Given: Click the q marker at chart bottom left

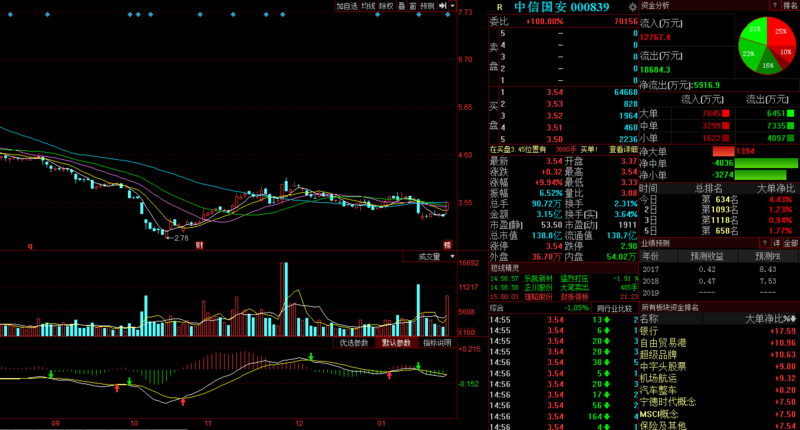Looking at the screenshot, I should coord(29,244).
